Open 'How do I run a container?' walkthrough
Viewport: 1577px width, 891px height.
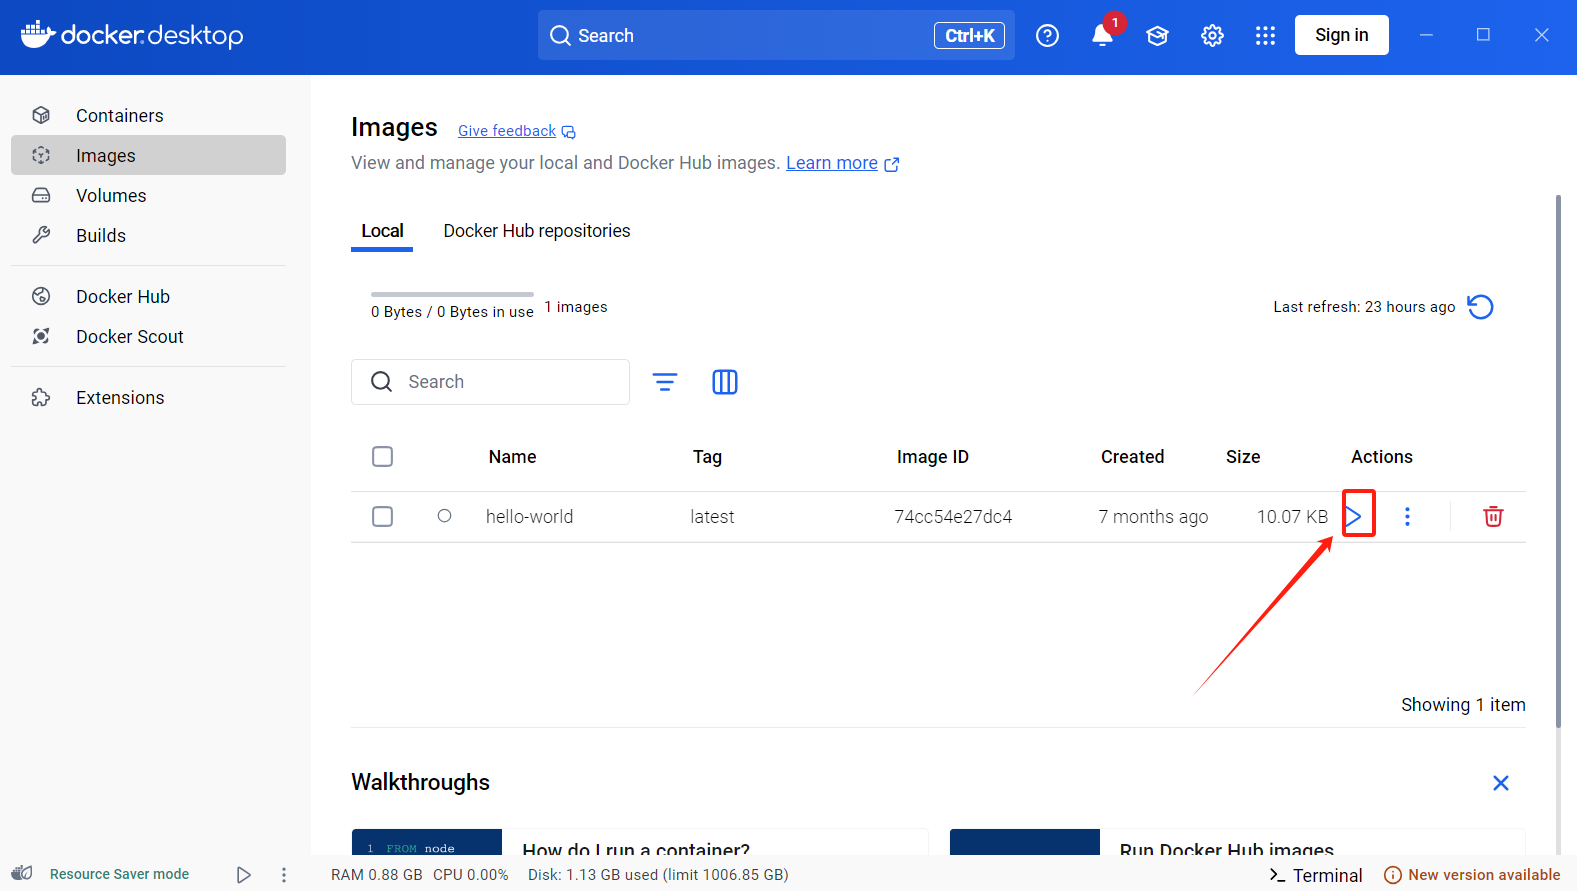coord(640,842)
